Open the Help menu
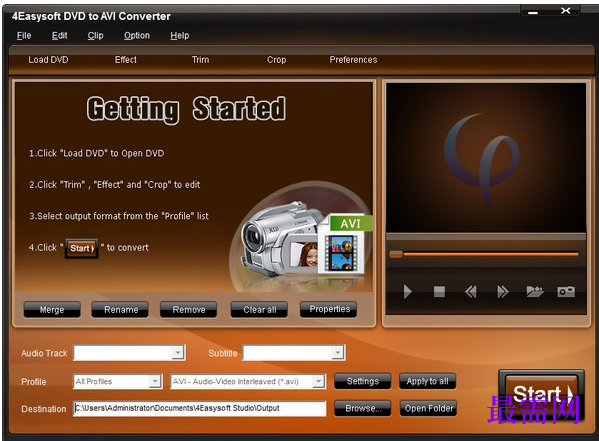Image resolution: width=599 pixels, height=441 pixels. tap(180, 36)
